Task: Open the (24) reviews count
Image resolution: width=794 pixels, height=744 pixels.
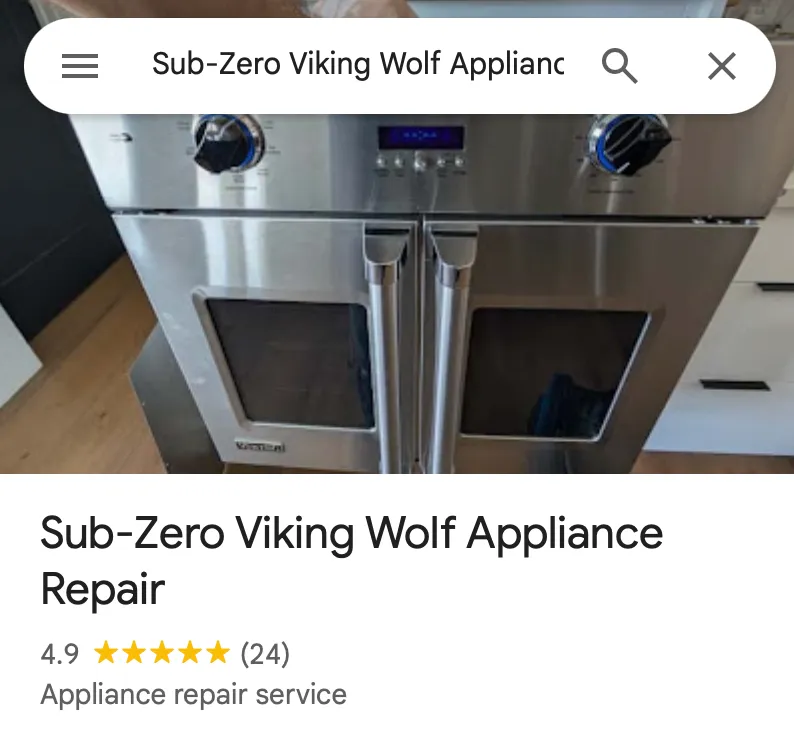Action: (x=265, y=653)
